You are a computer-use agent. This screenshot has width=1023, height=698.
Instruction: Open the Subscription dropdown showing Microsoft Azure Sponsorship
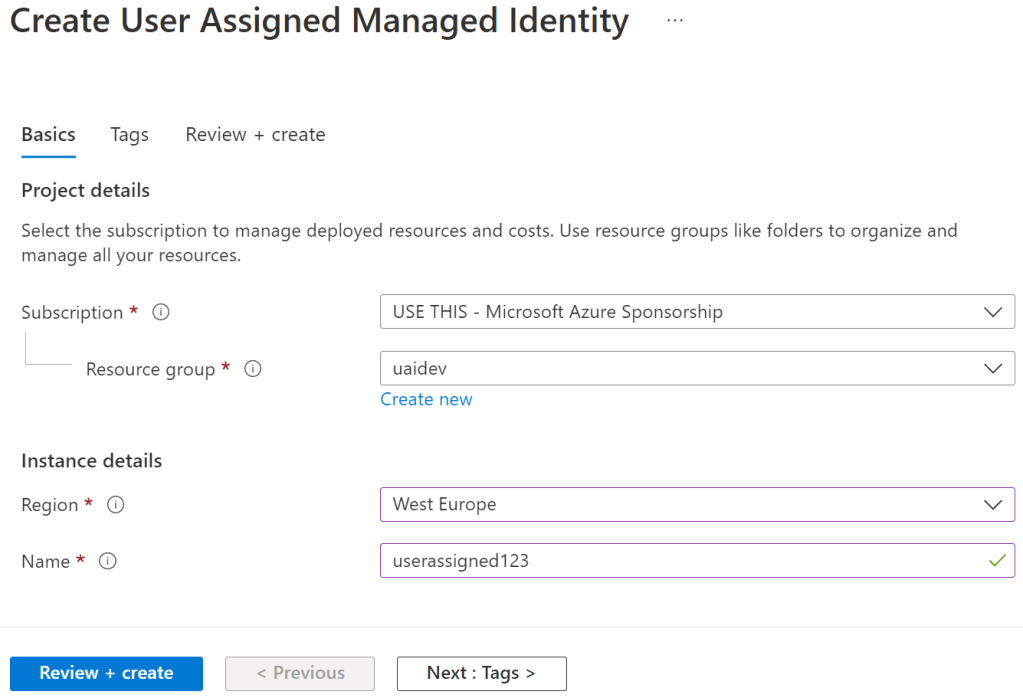tap(680, 312)
